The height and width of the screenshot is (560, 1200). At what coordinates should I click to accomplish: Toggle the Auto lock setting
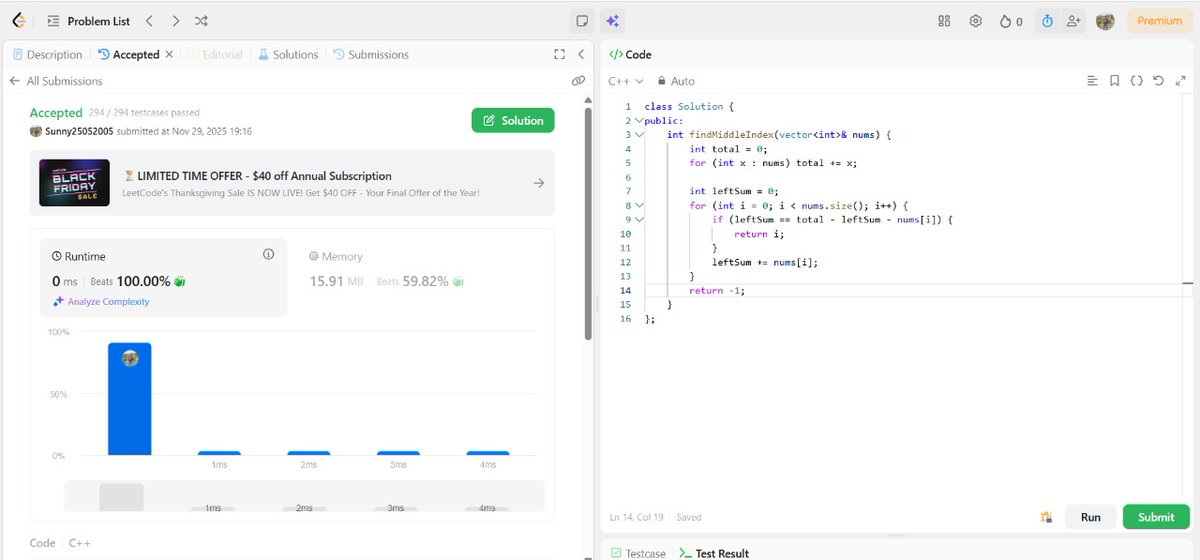(x=676, y=81)
